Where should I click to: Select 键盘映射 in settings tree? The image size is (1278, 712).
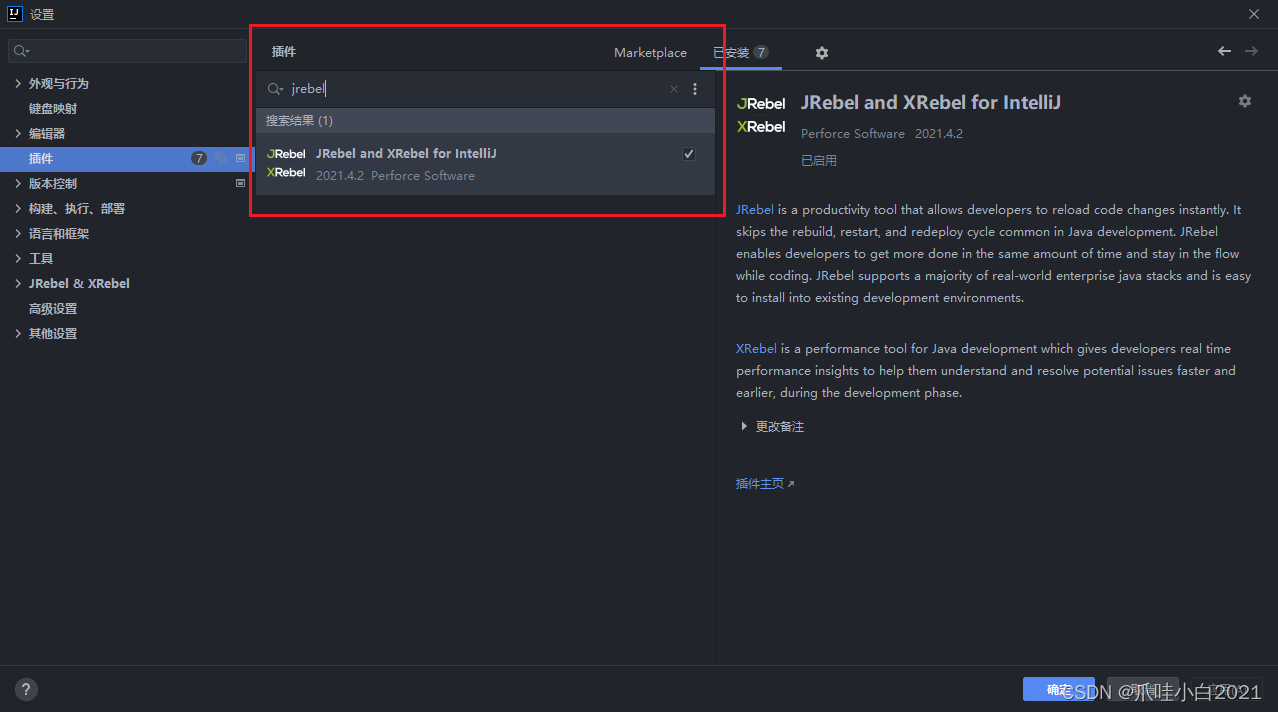(53, 108)
